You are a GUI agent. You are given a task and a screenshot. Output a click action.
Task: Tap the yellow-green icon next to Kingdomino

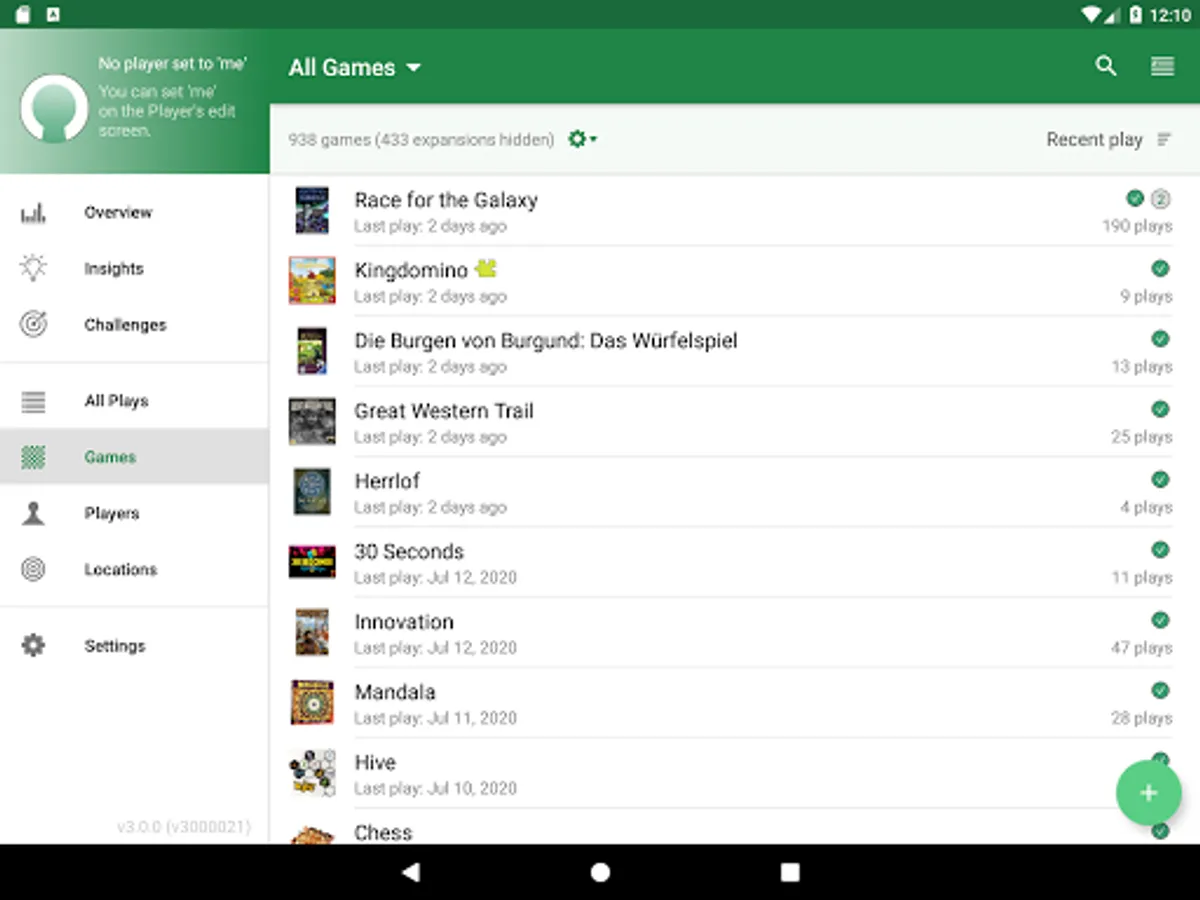(486, 268)
